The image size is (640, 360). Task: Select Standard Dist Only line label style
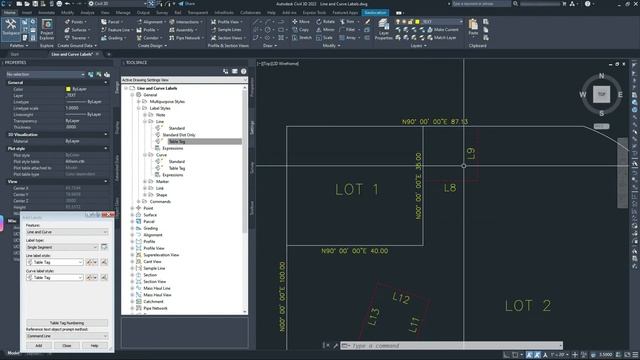179,135
